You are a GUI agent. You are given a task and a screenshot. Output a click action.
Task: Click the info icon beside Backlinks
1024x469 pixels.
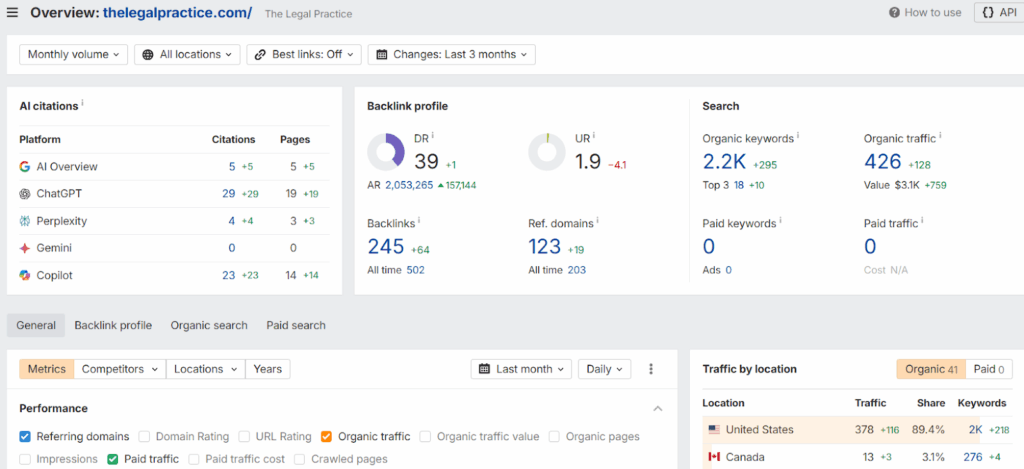(x=419, y=221)
